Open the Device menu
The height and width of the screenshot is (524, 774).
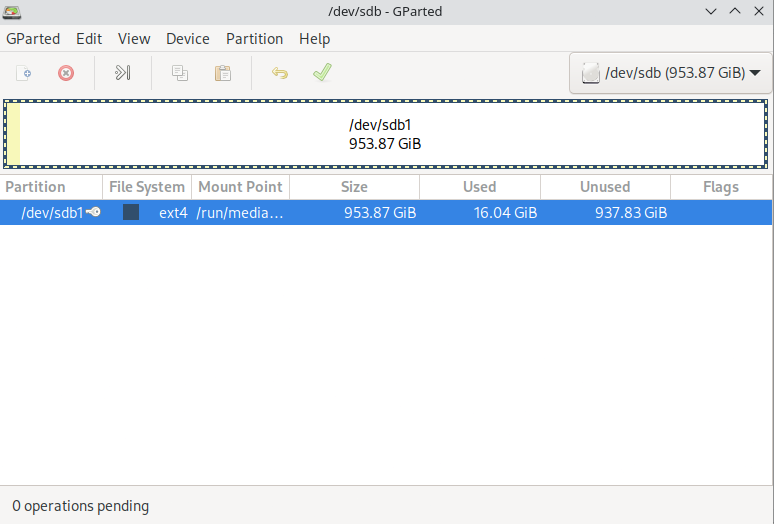[188, 38]
